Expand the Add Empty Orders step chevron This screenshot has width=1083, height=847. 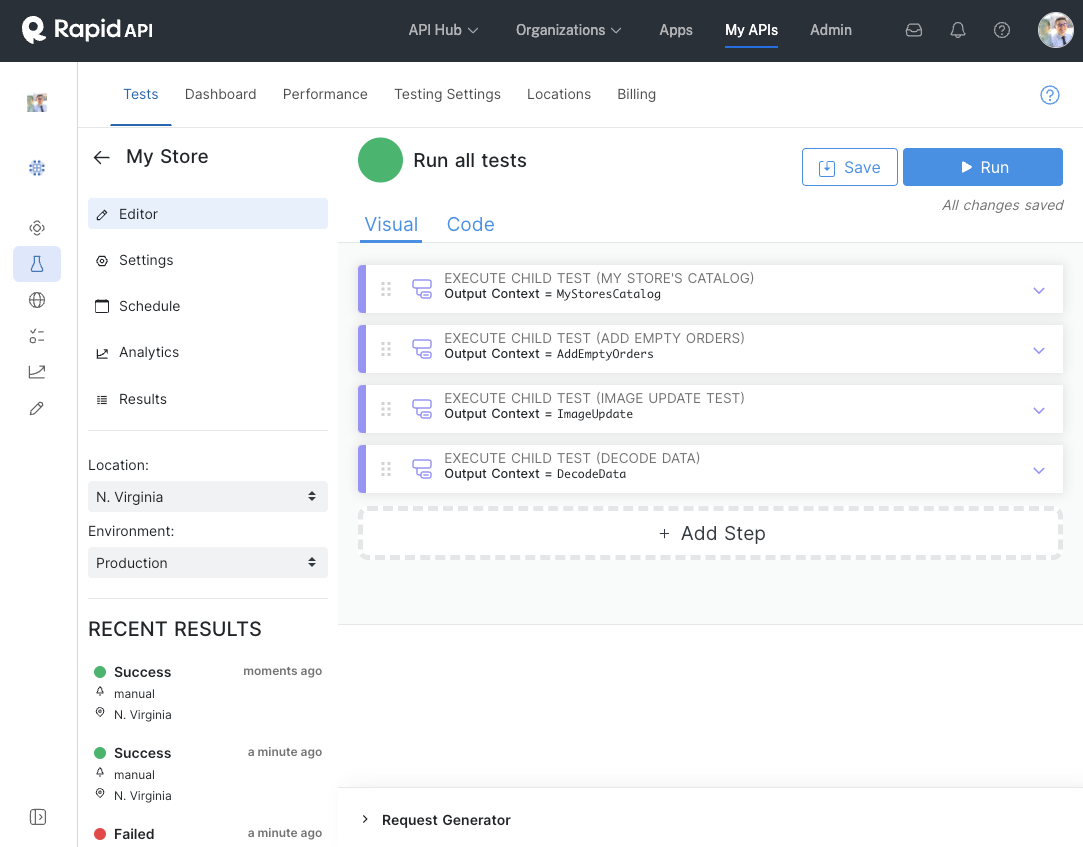tap(1039, 350)
